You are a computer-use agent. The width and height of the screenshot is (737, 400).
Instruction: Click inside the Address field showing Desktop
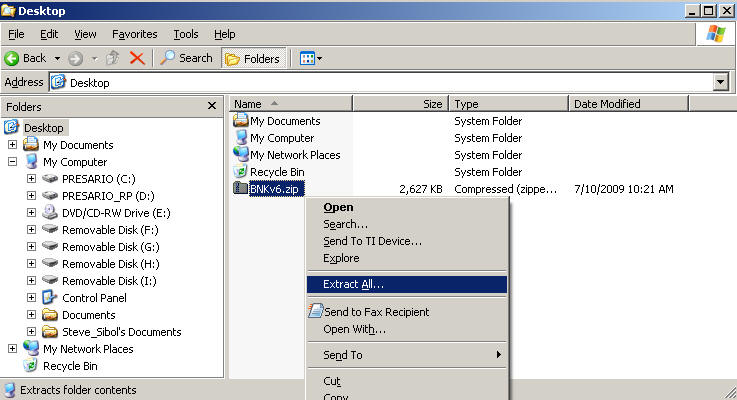point(381,83)
